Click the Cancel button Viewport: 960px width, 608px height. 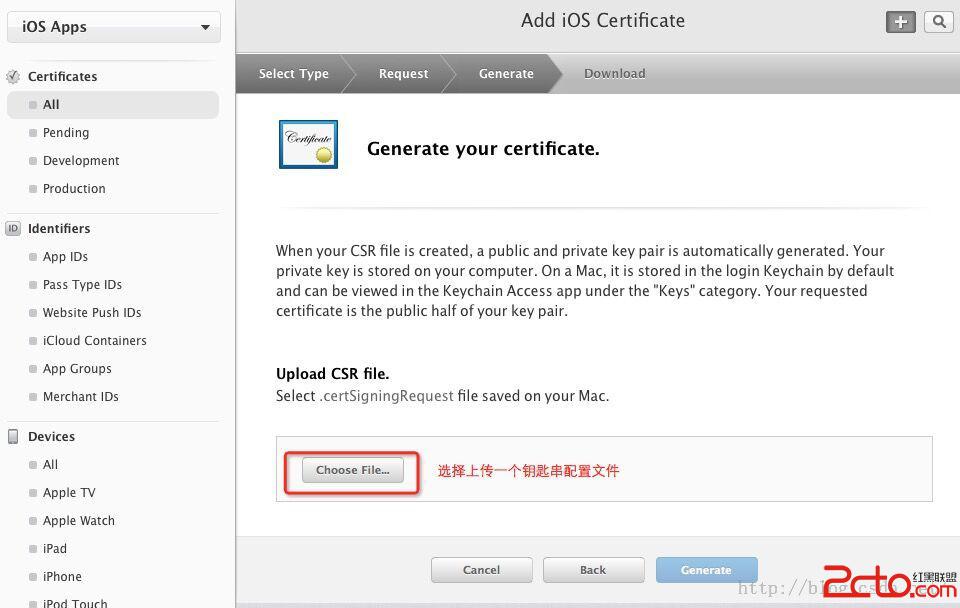point(481,570)
